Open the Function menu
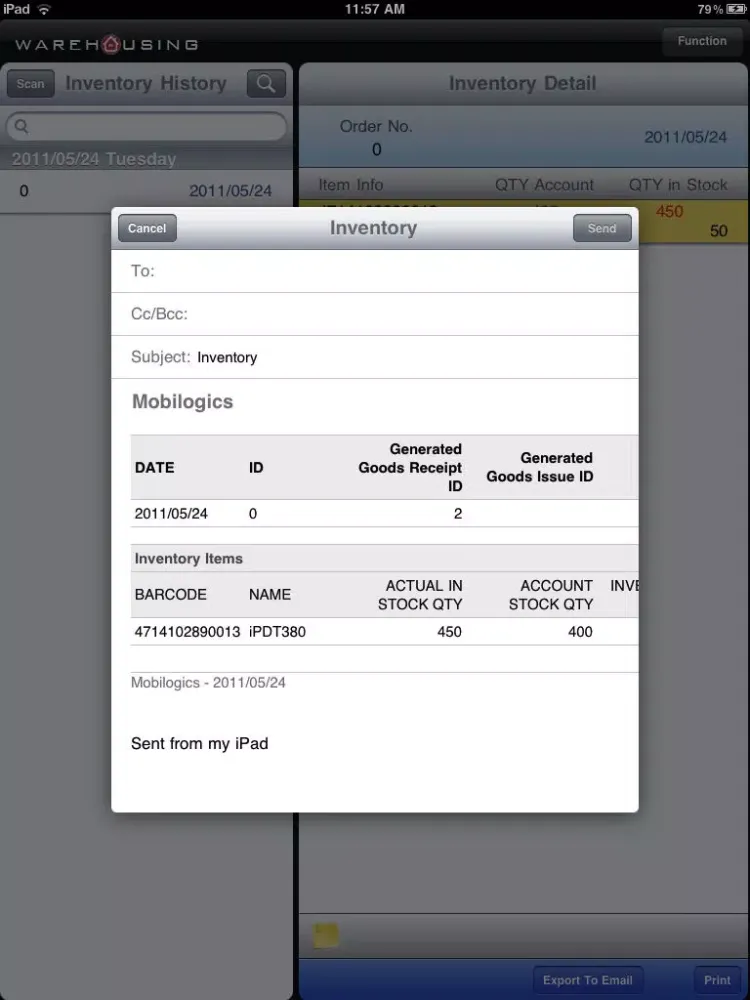The height and width of the screenshot is (1000, 750). (x=702, y=41)
